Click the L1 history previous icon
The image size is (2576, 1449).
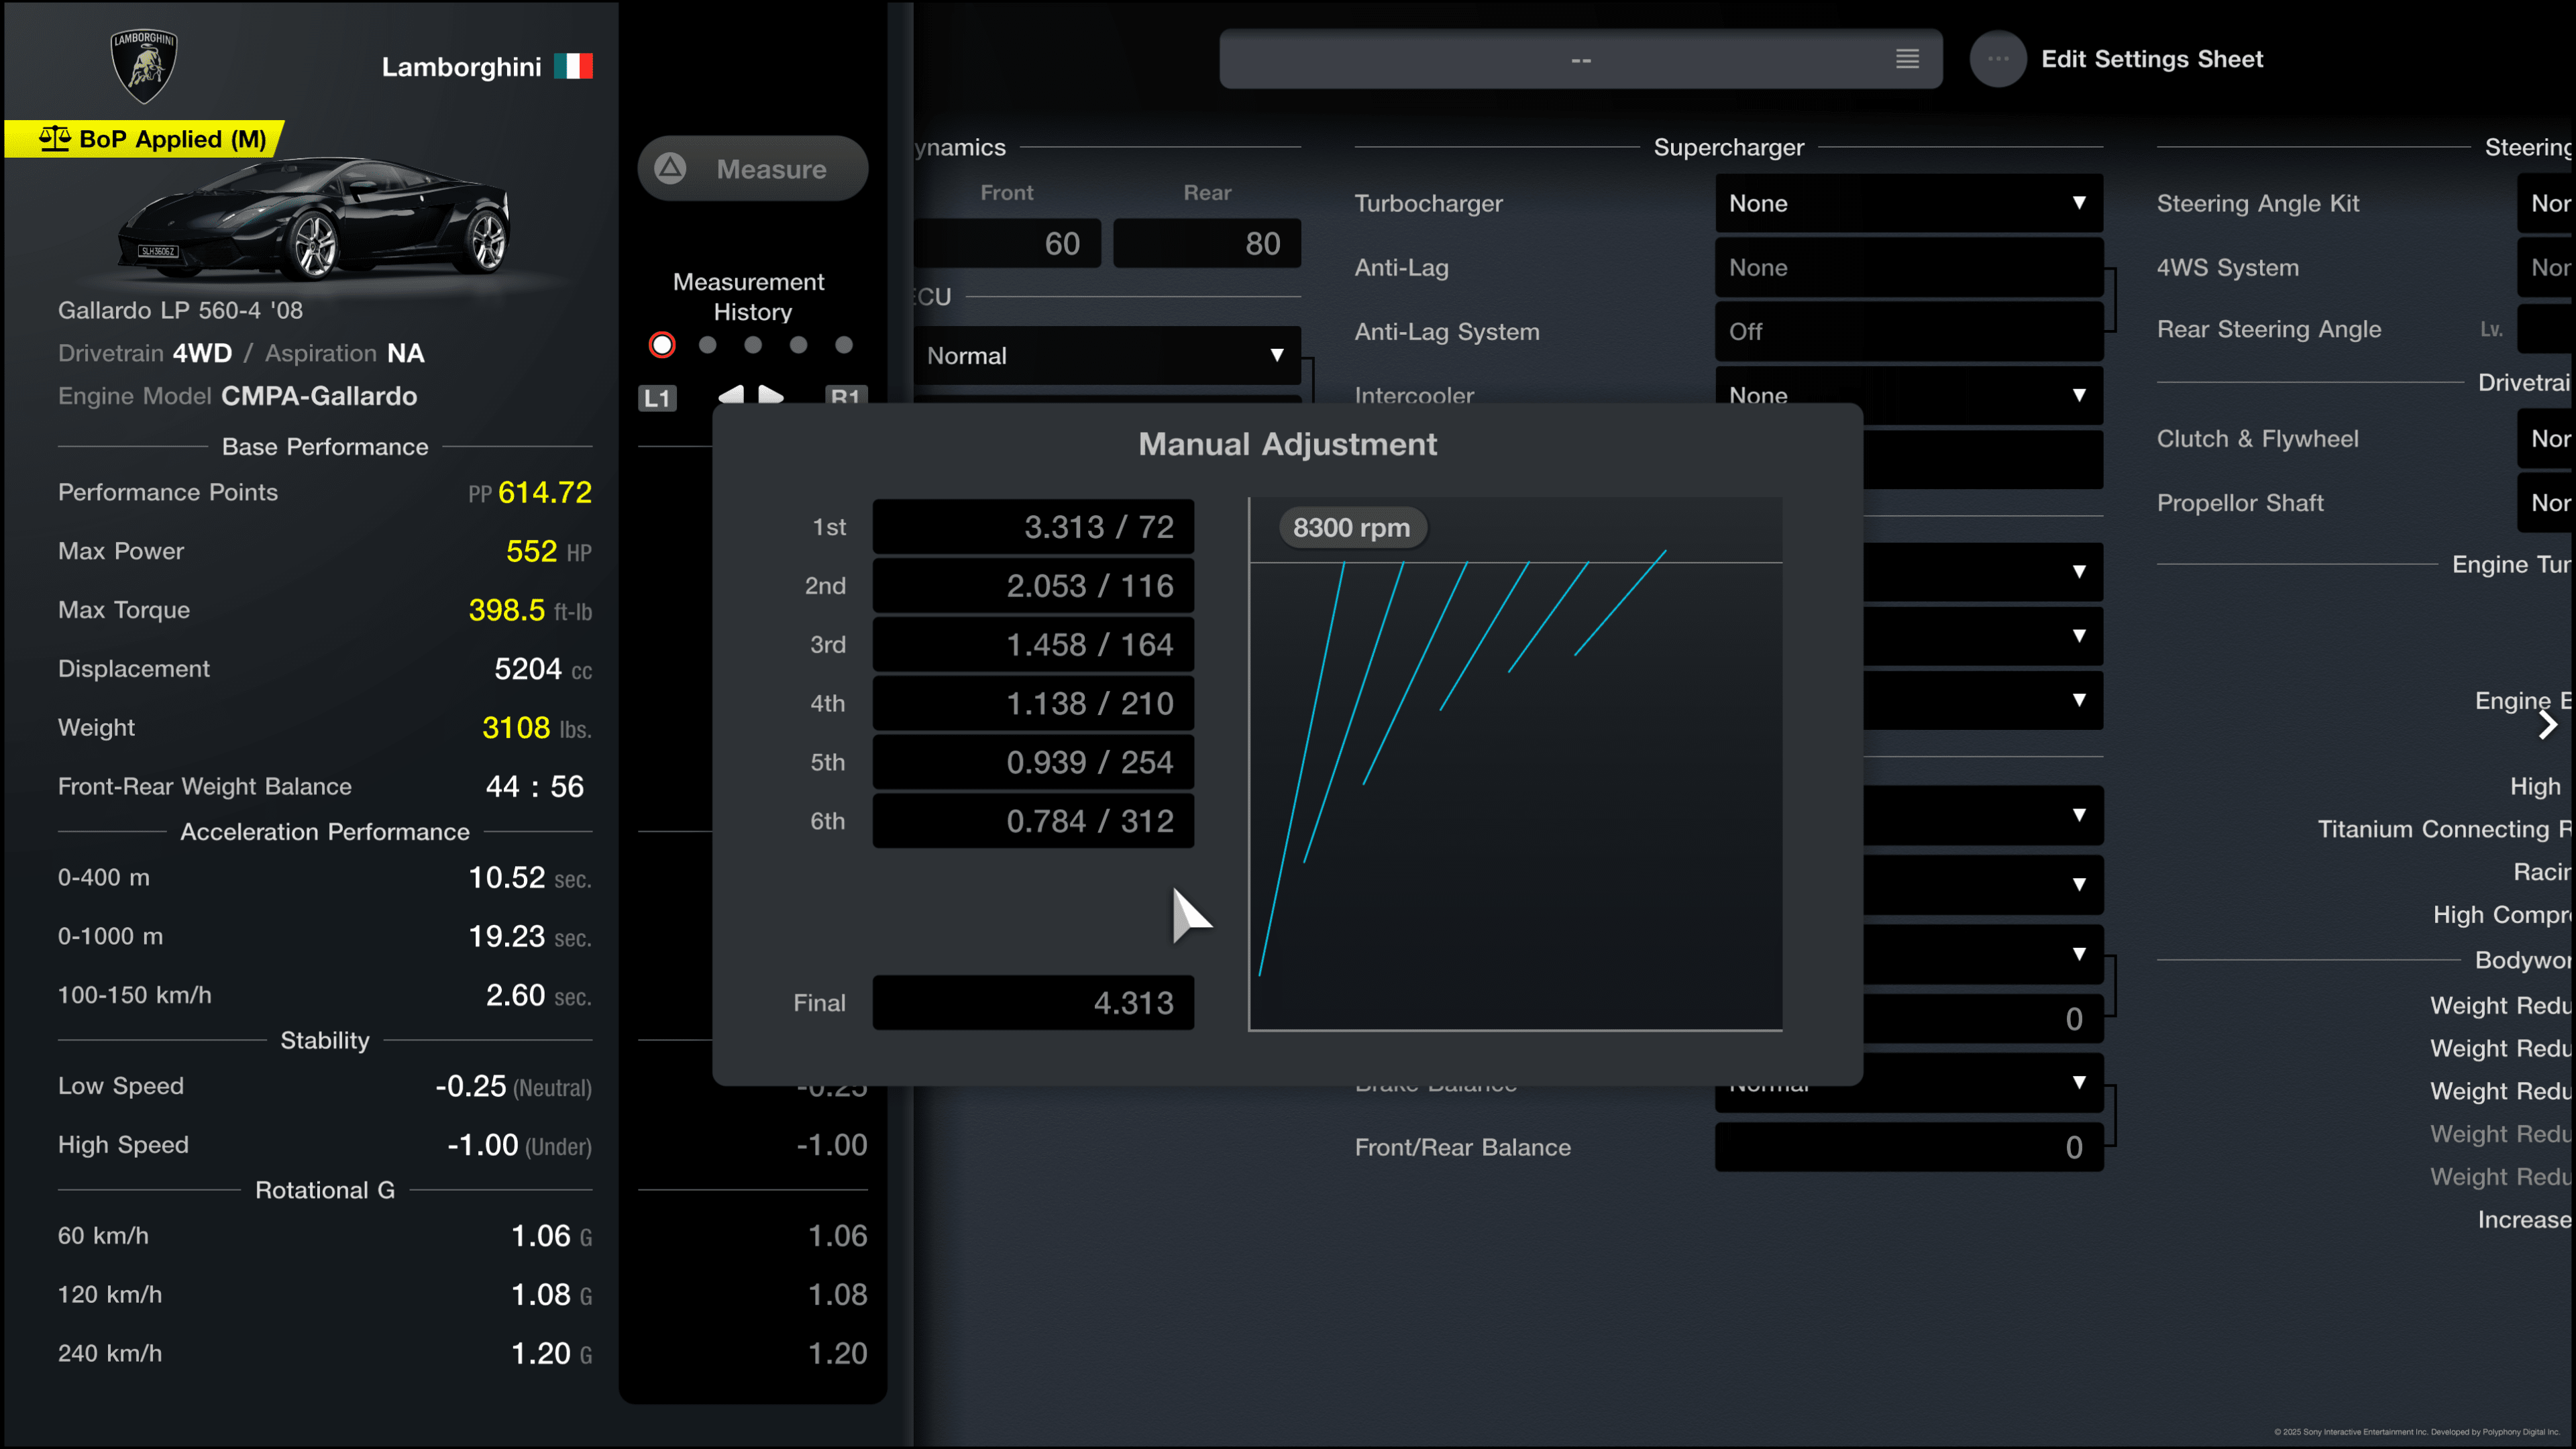[657, 397]
